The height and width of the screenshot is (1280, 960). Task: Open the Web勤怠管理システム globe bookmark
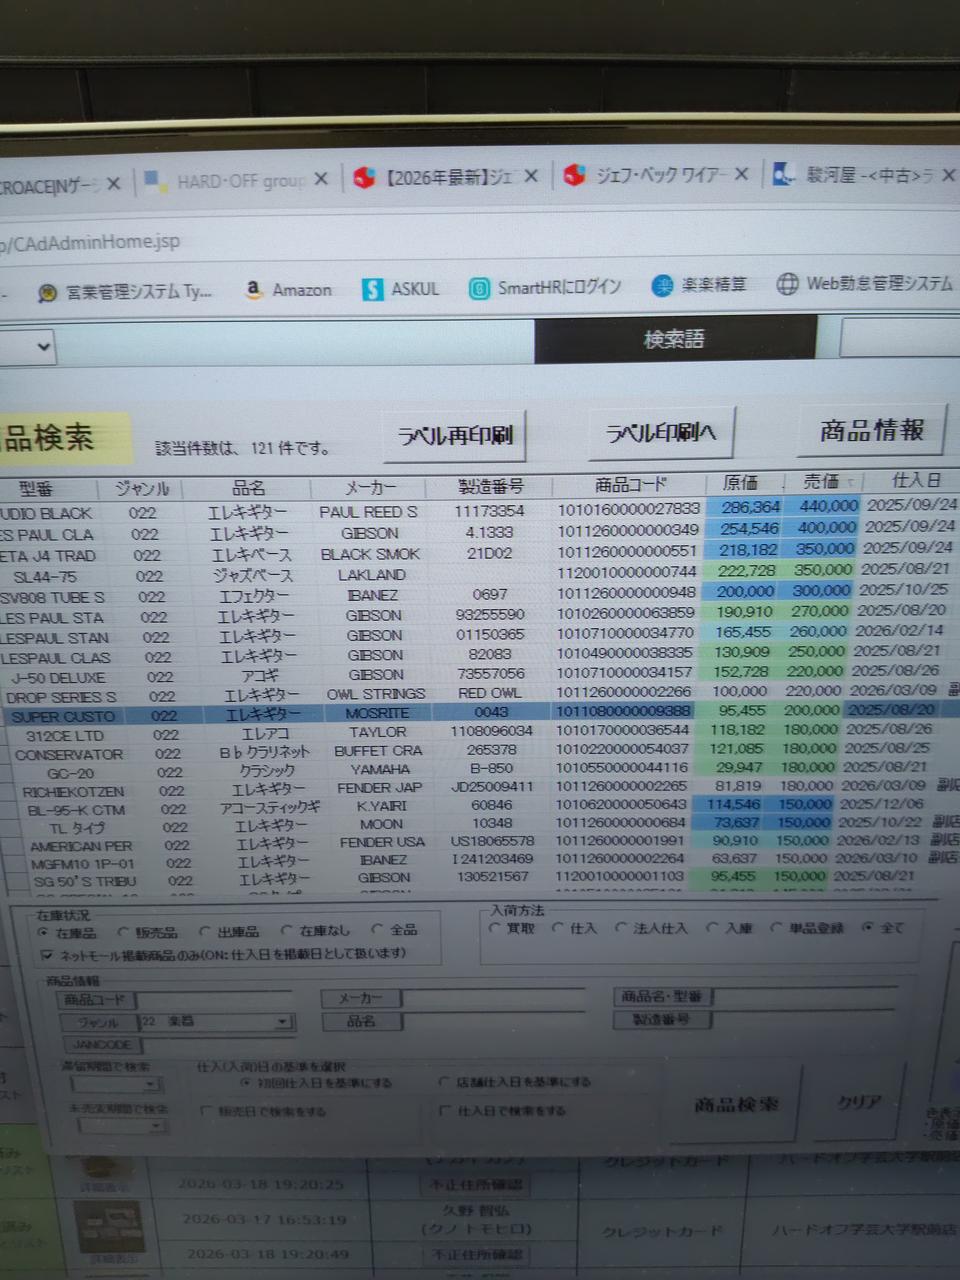(x=788, y=284)
